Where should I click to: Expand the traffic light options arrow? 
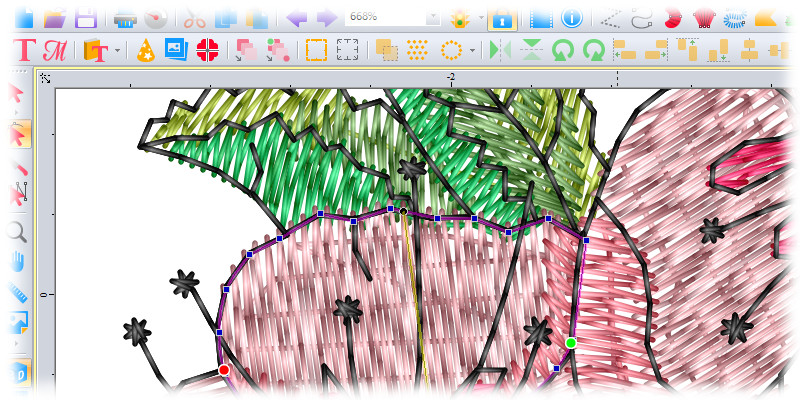pyautogui.click(x=479, y=18)
